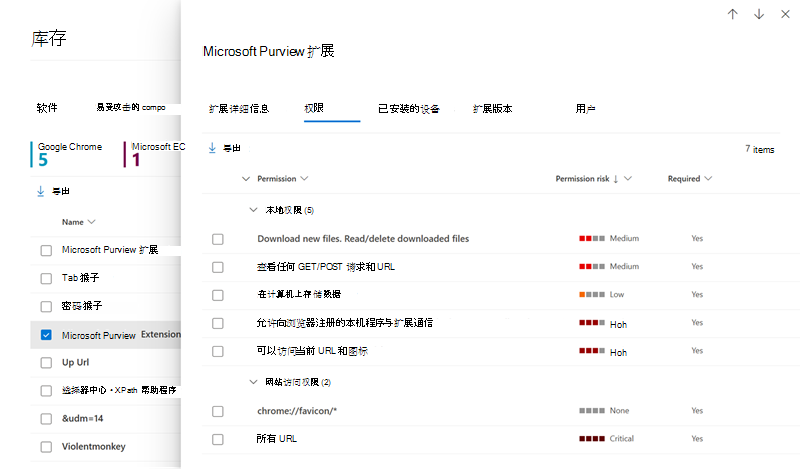Click the Permission risk sort arrow icon

616,179
